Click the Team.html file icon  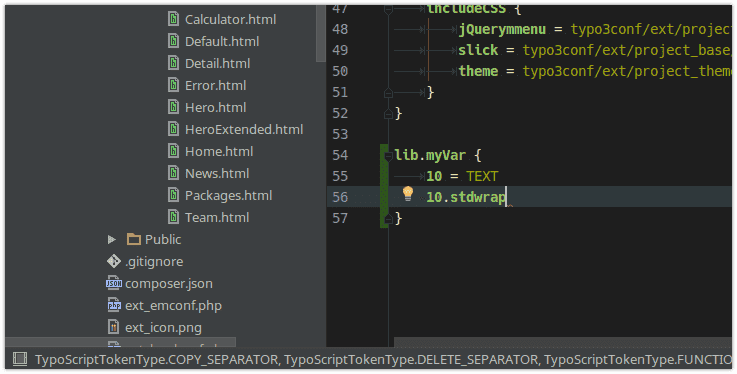(x=173, y=218)
